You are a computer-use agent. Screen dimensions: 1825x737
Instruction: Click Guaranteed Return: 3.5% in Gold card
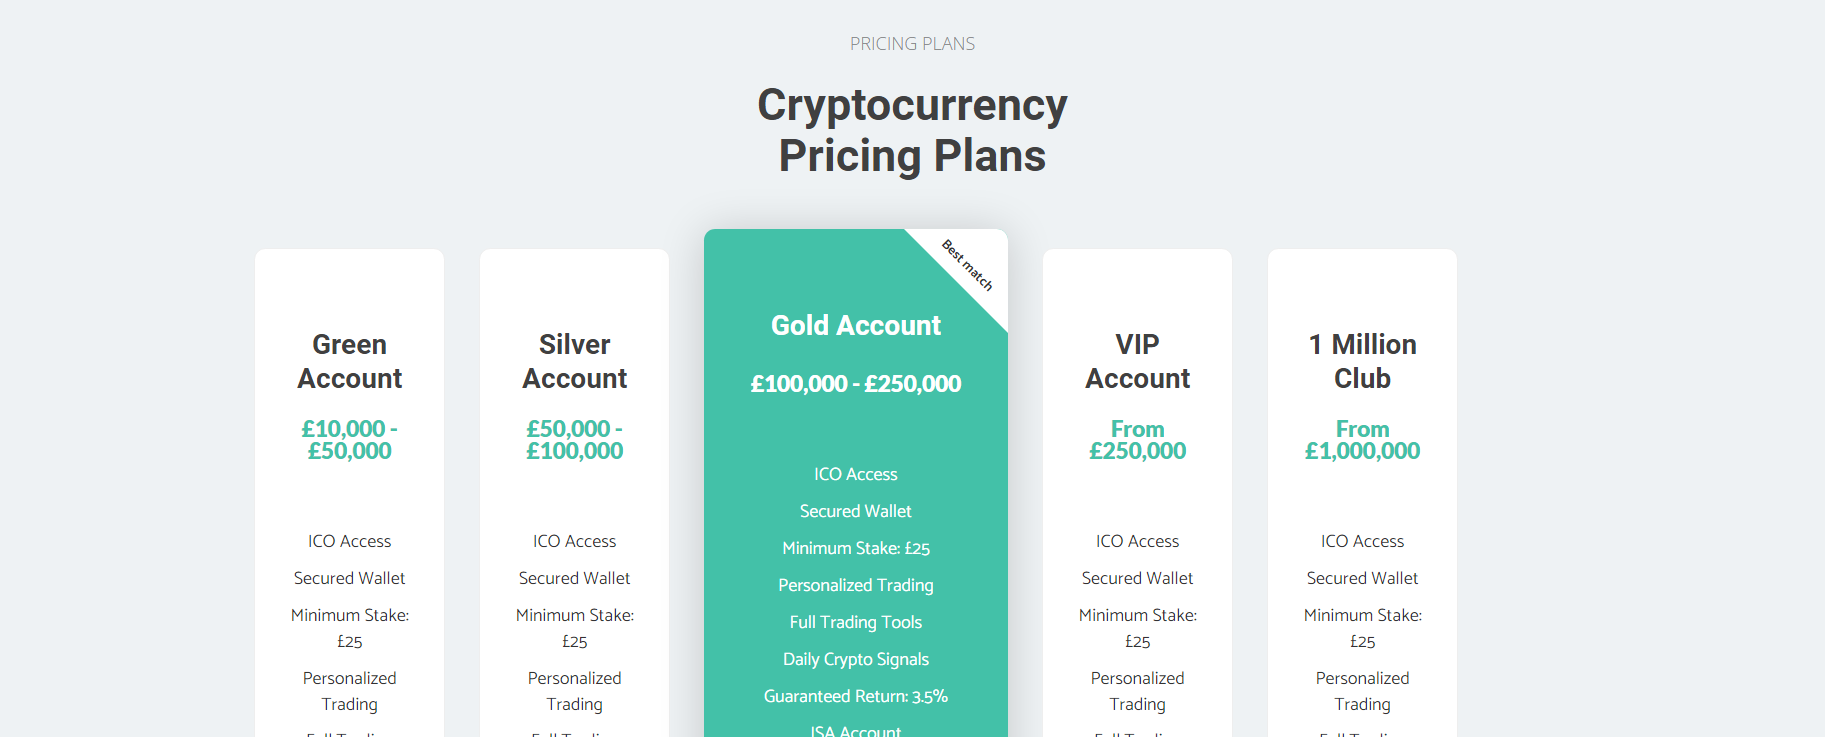coord(856,696)
